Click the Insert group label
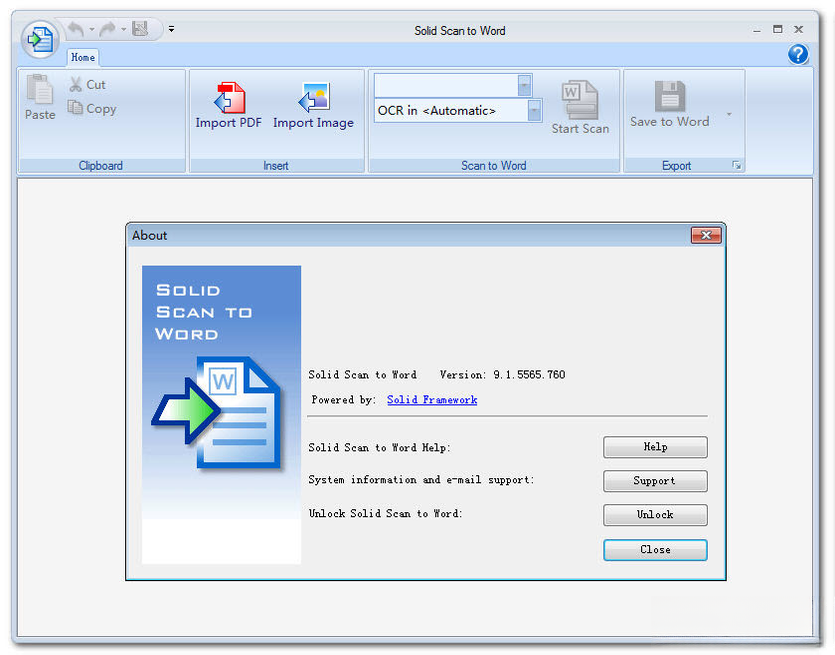Screen dimensions: 835x655 276,166
